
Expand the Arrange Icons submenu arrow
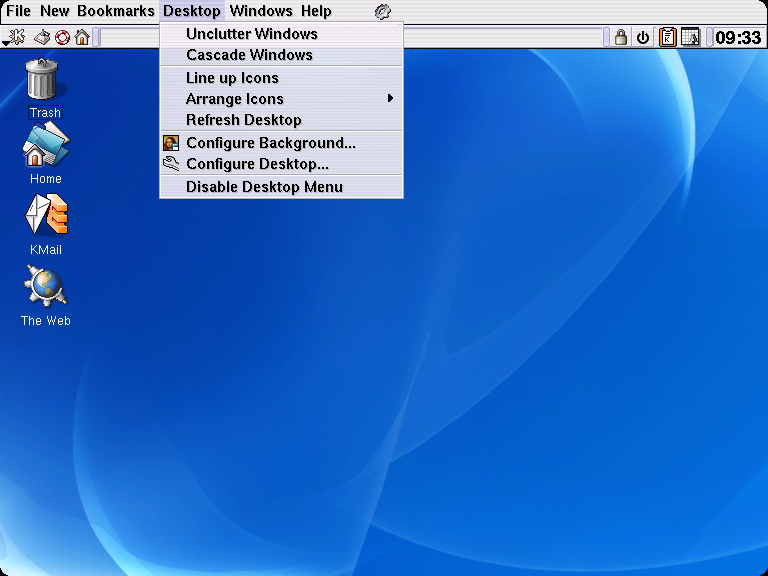390,98
